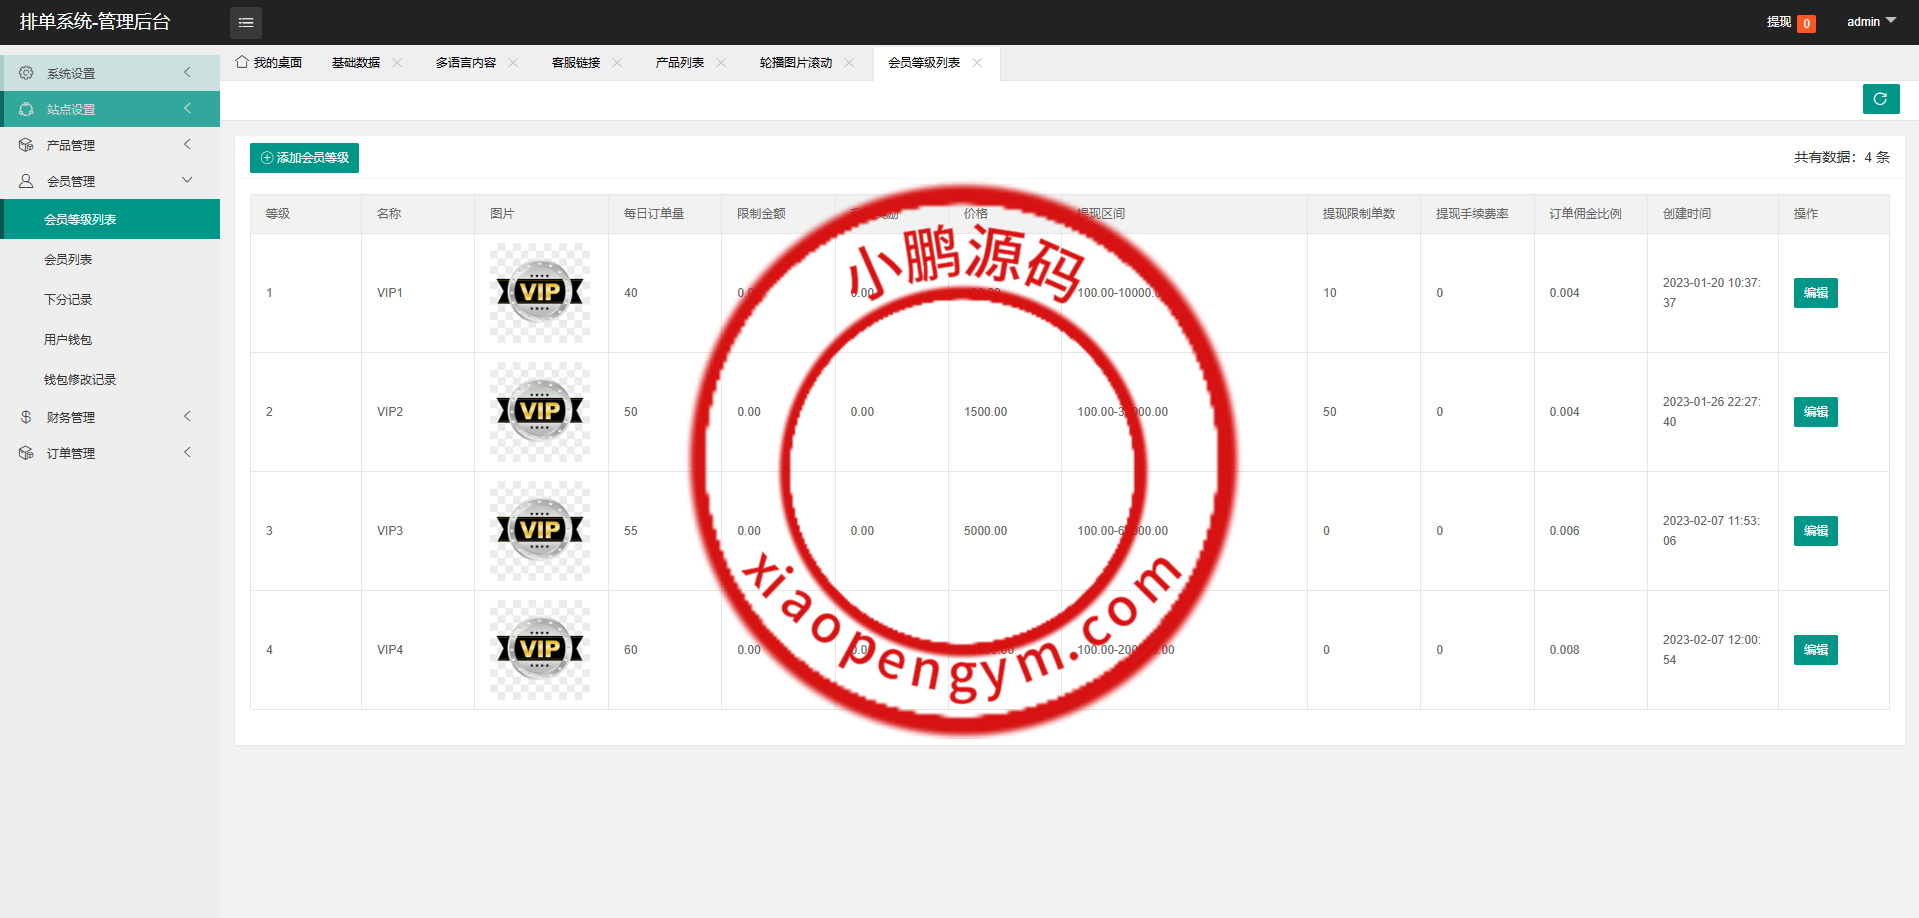This screenshot has height=918, width=1919.
Task: Close the 产品列表 tab
Action: [x=721, y=63]
